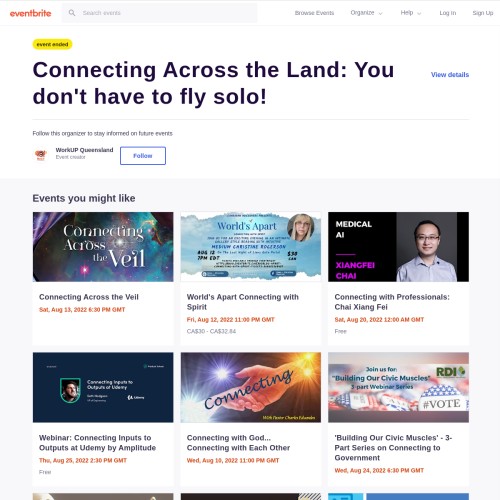
Task: Open the WorkUP Queensland organizer avatar
Action: [41, 155]
